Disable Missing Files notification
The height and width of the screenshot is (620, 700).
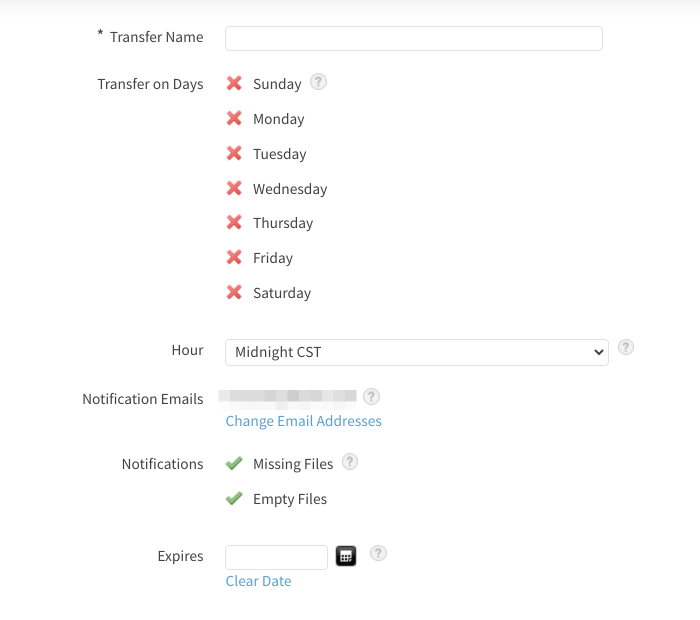tap(234, 463)
